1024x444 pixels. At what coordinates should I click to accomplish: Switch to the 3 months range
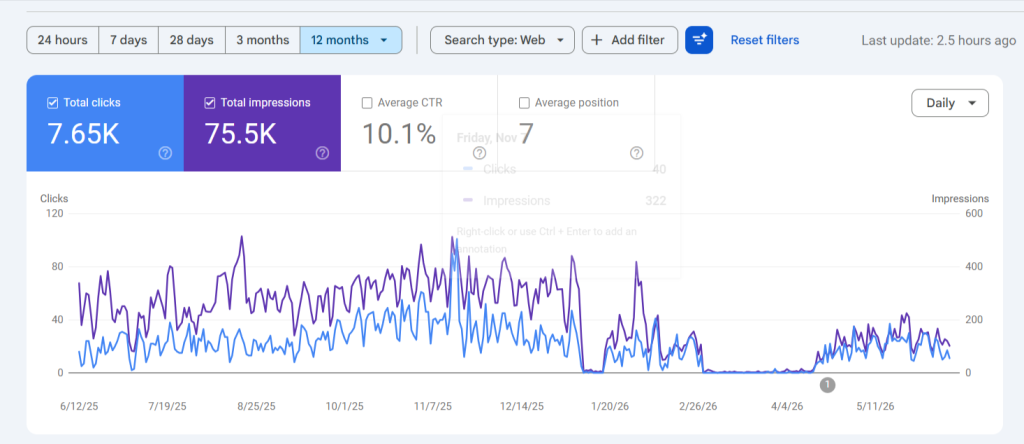[263, 40]
